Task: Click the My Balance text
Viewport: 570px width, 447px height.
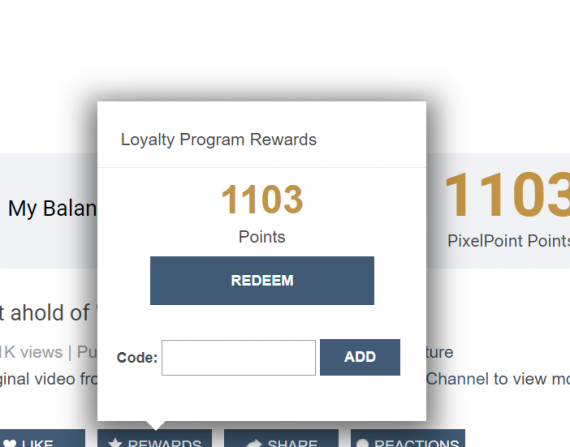Action: [x=52, y=208]
